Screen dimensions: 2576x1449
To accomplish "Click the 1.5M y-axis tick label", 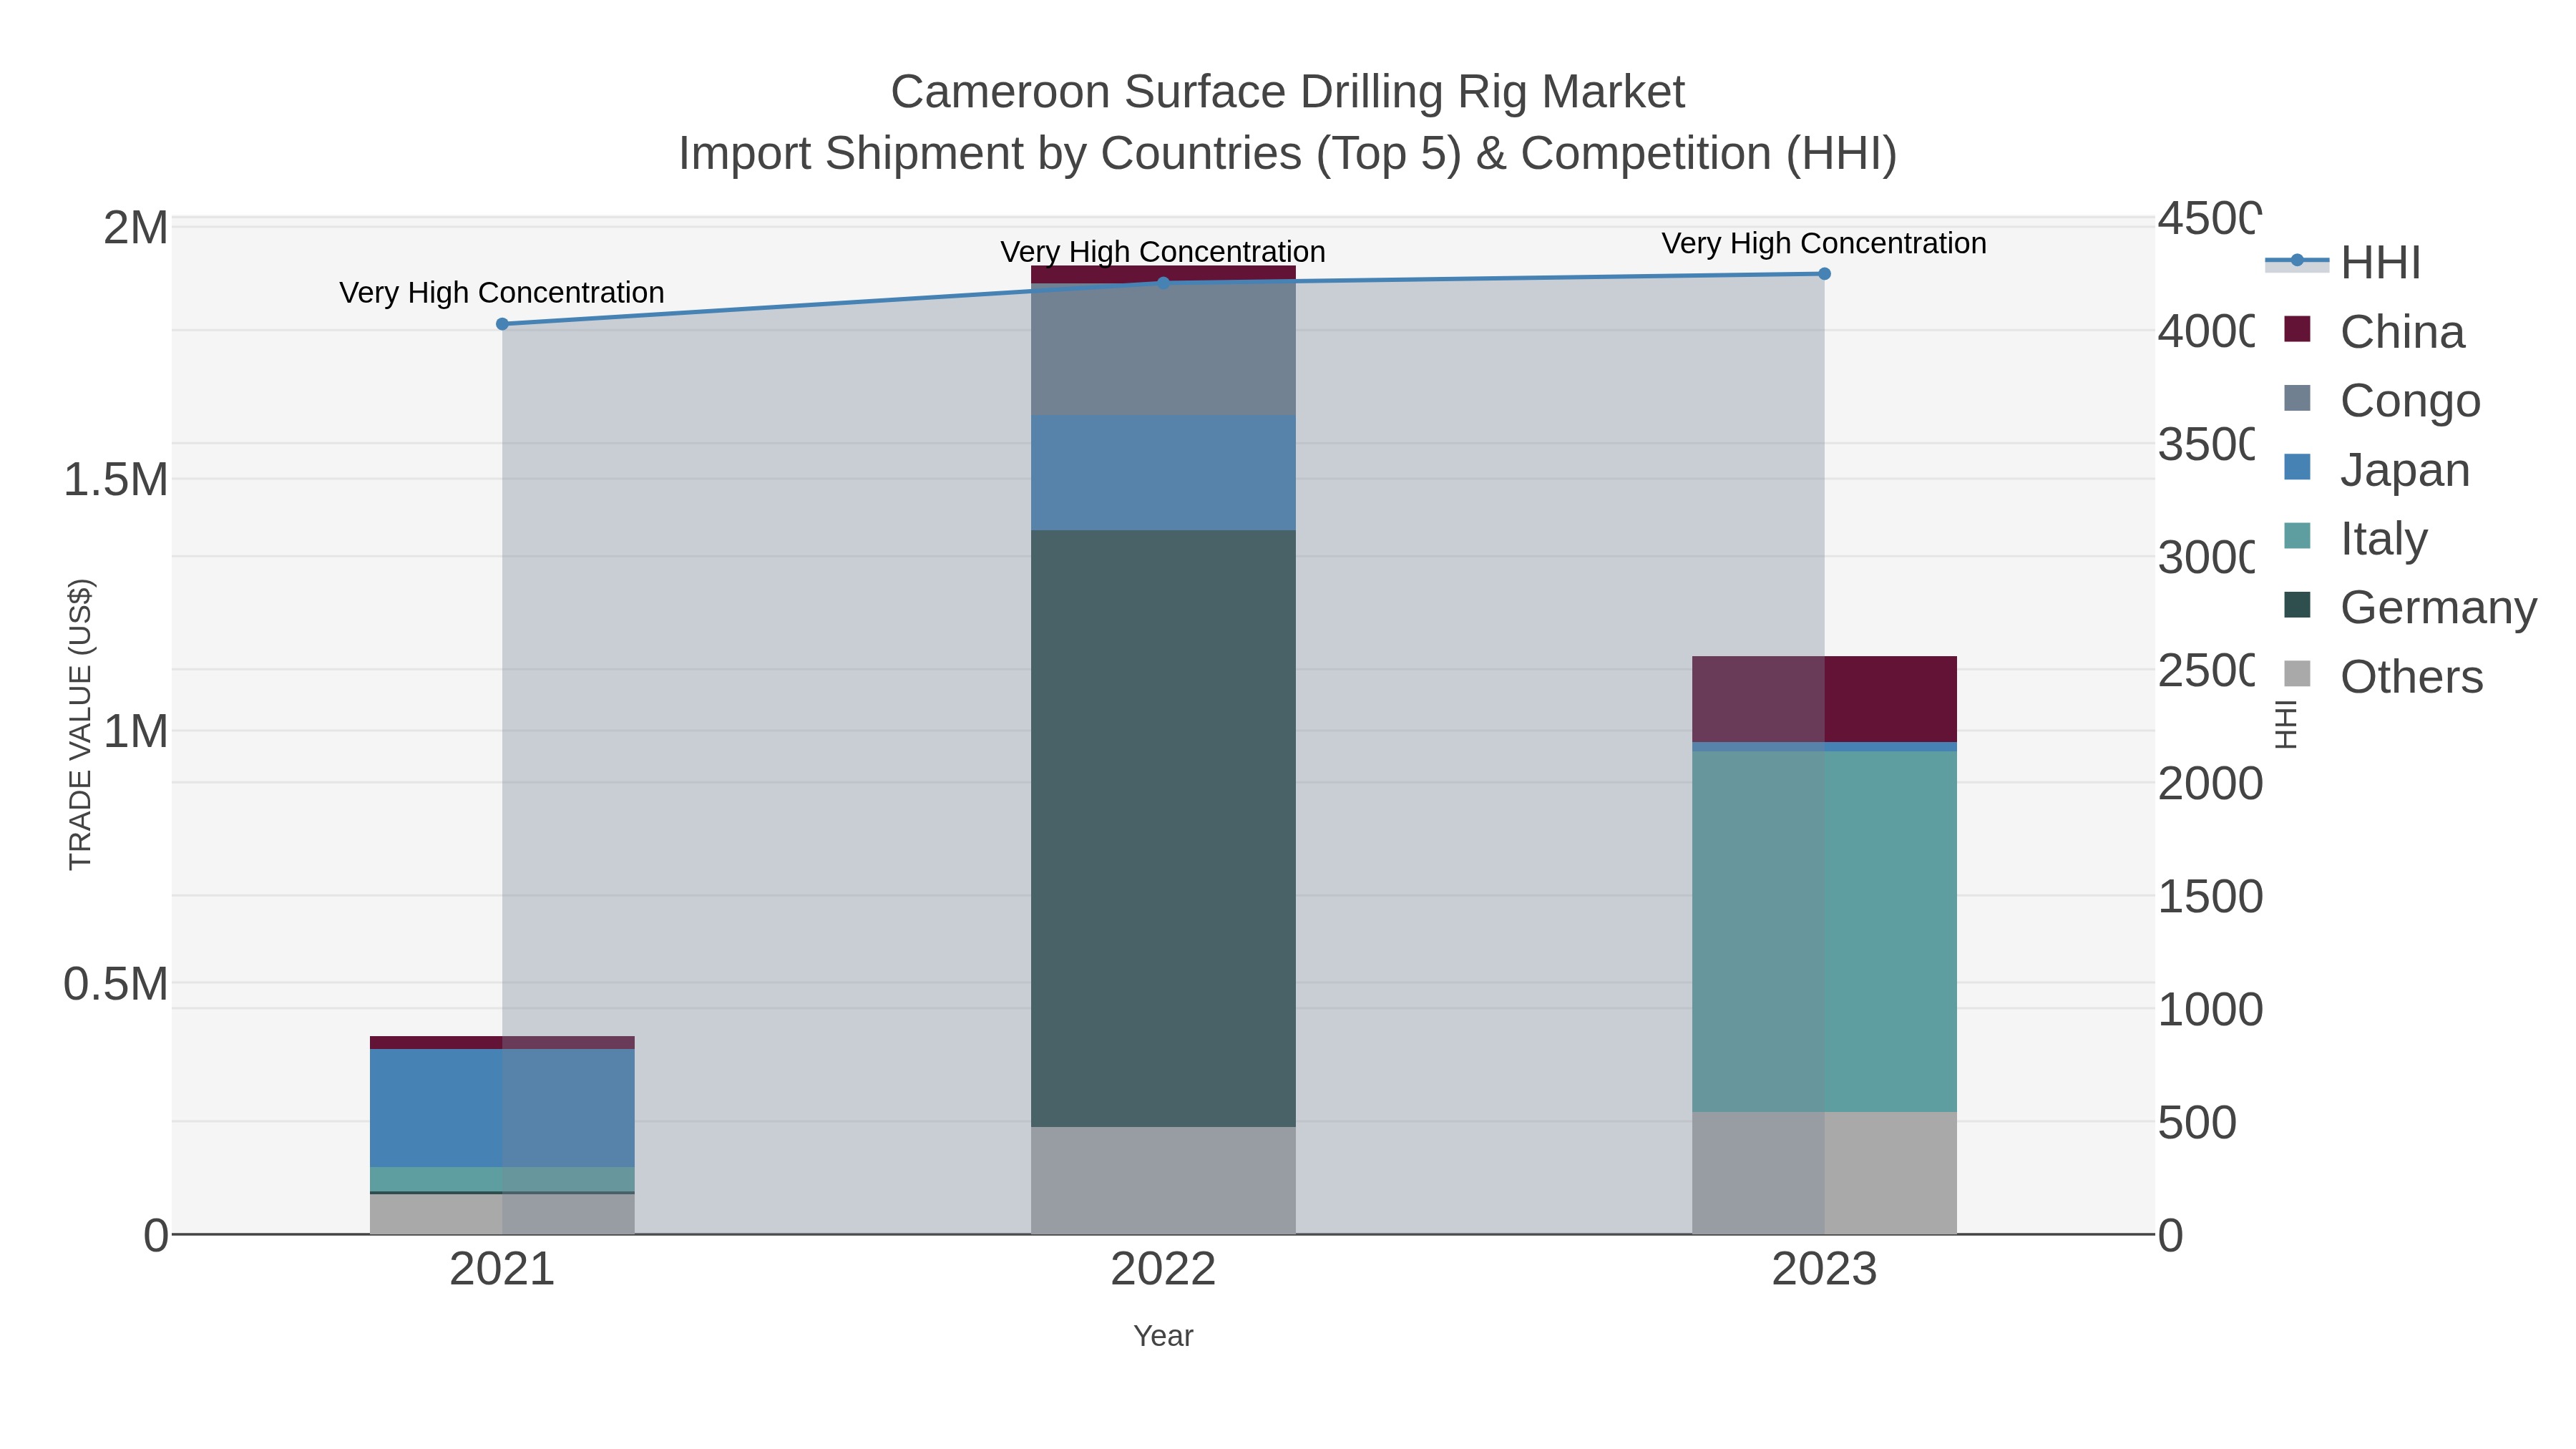I will click(116, 480).
